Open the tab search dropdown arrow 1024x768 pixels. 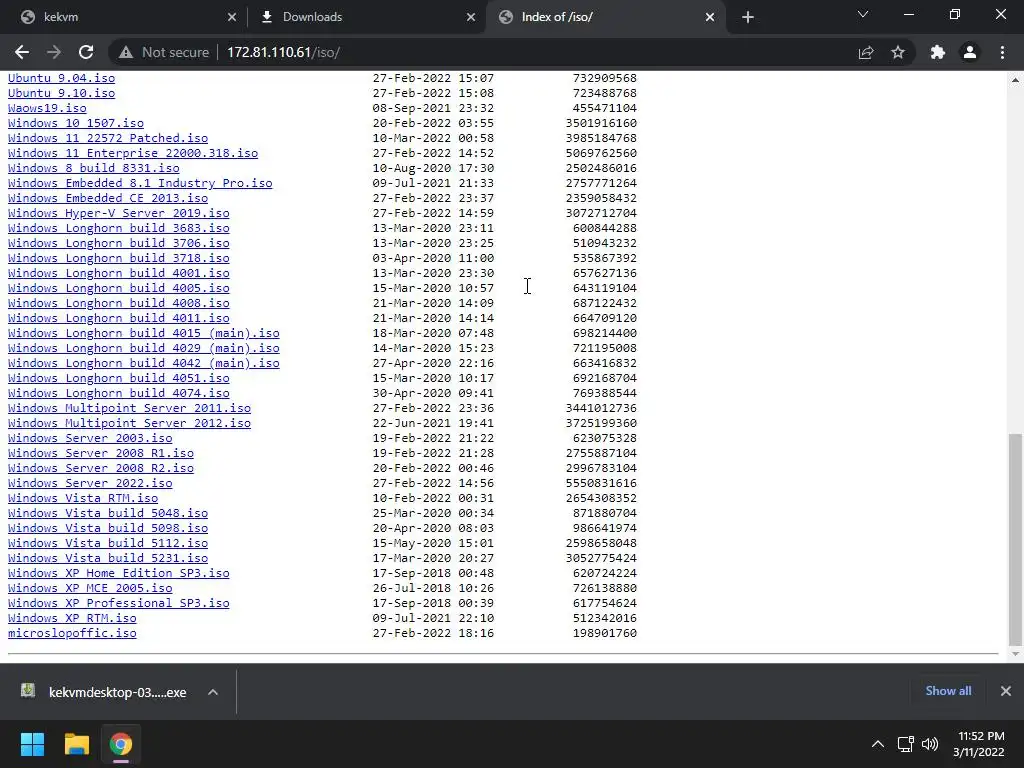click(863, 14)
